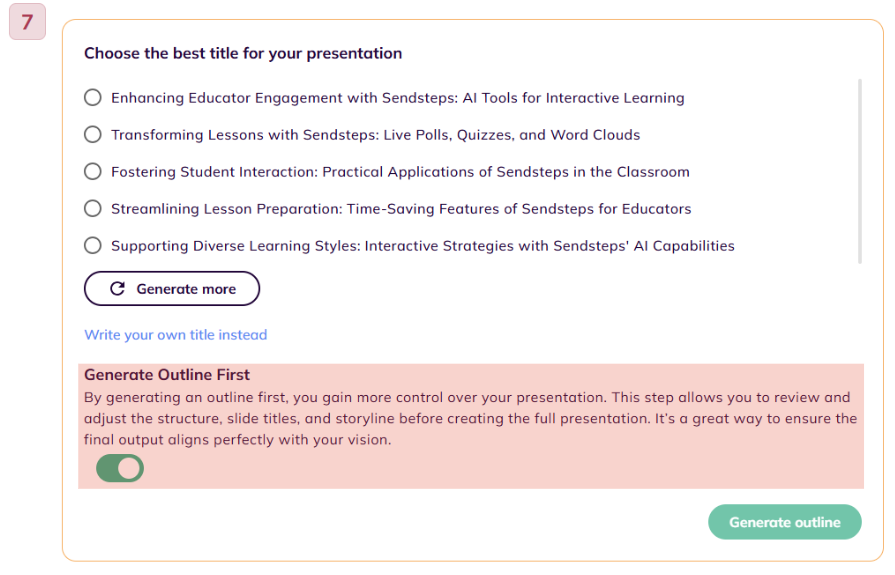Select radio circle for Supporting Diverse Learning Styles
This screenshot has height=575, width=895.
[92, 246]
